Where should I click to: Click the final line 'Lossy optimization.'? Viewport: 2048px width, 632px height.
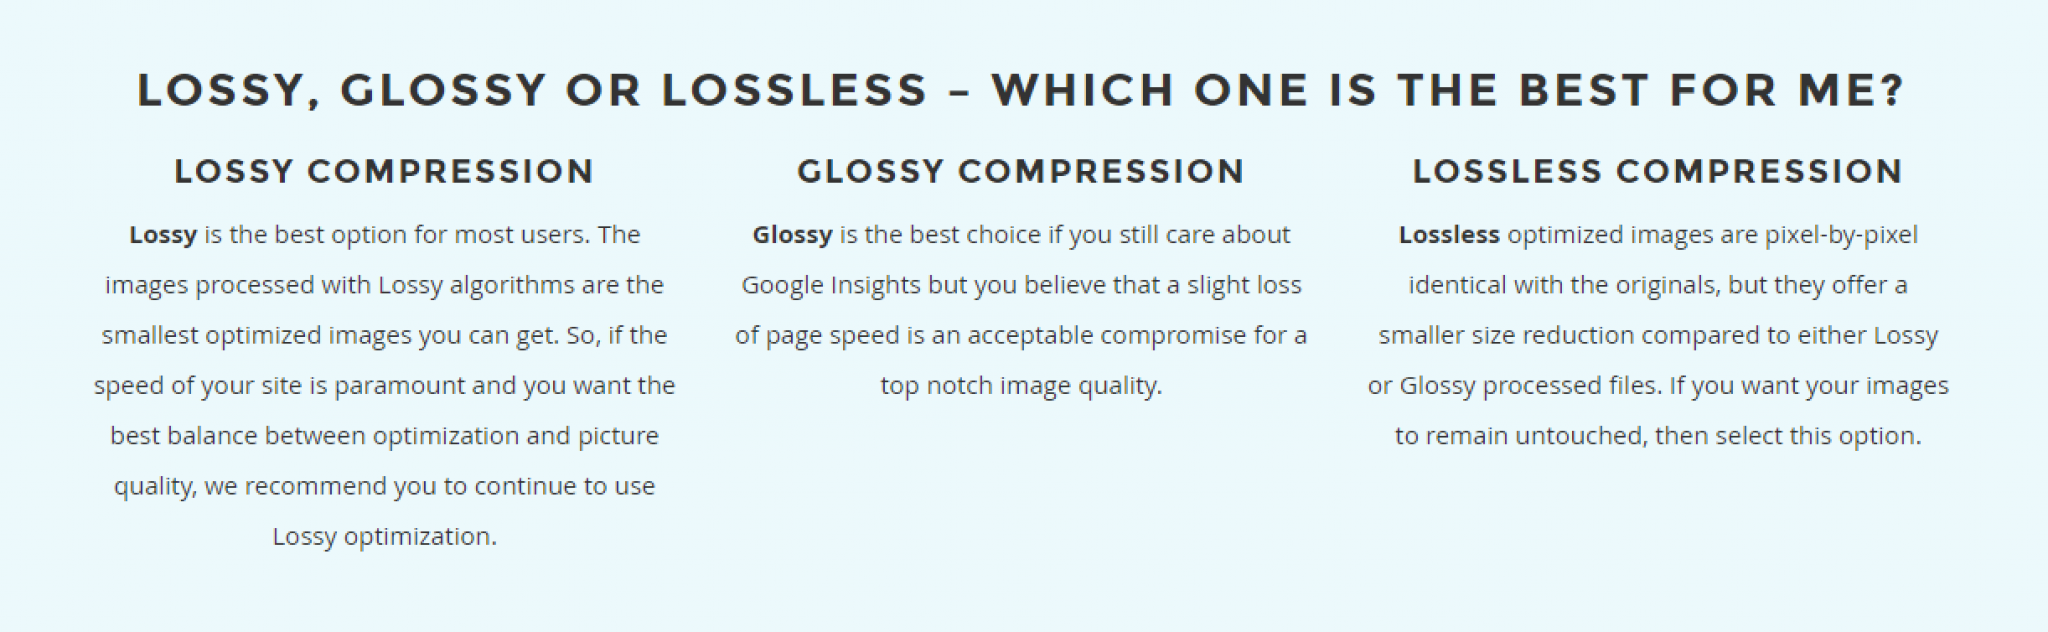385,537
